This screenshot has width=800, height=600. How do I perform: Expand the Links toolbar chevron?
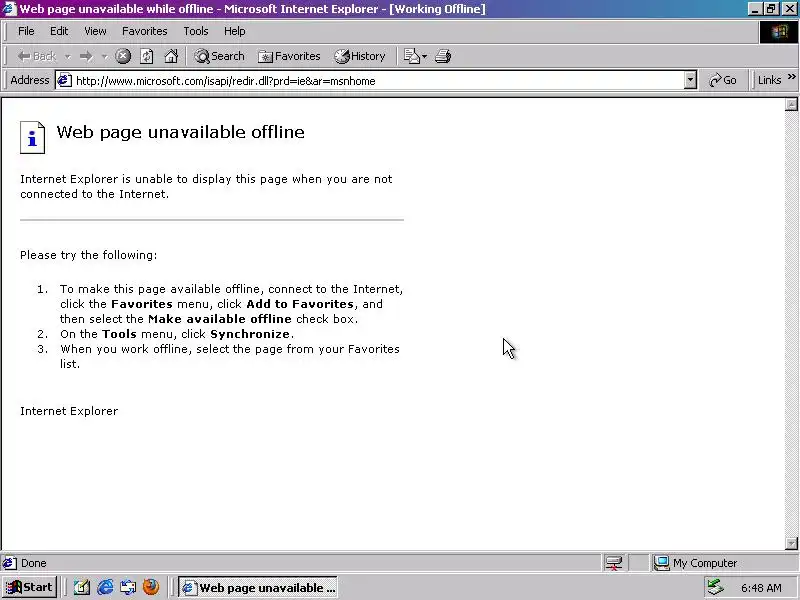(791, 77)
